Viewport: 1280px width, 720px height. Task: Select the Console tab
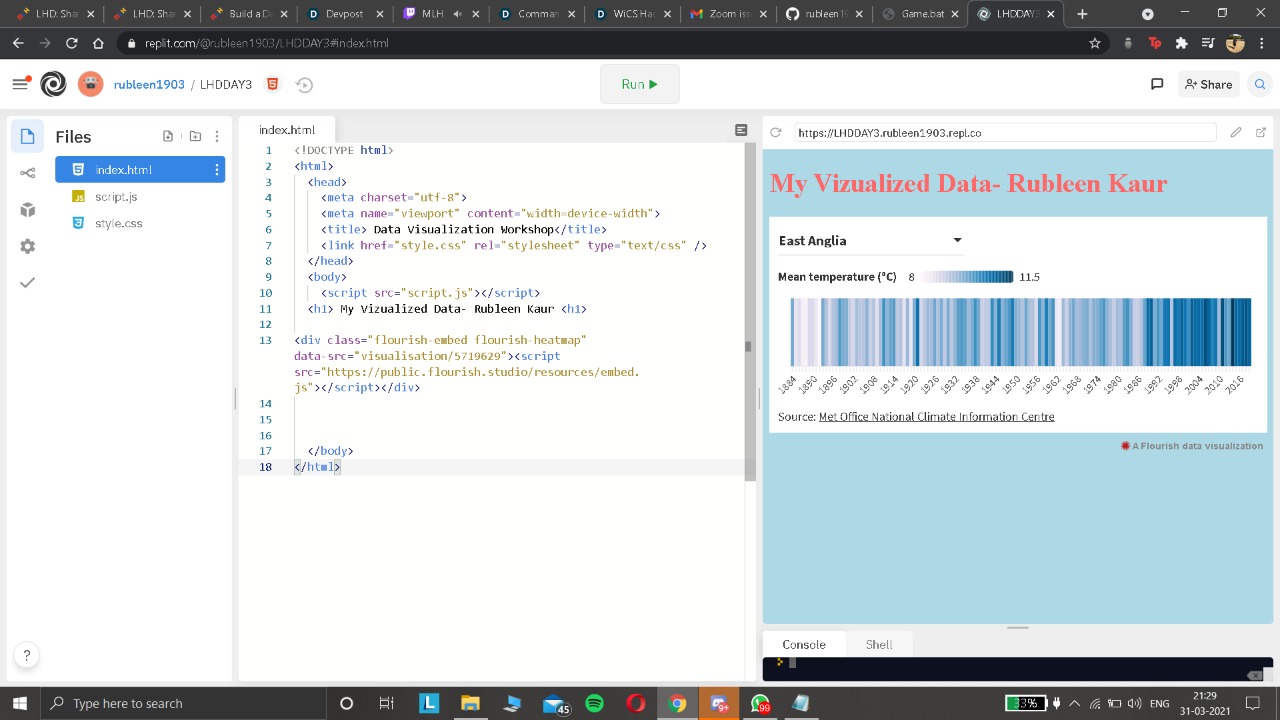coord(803,644)
